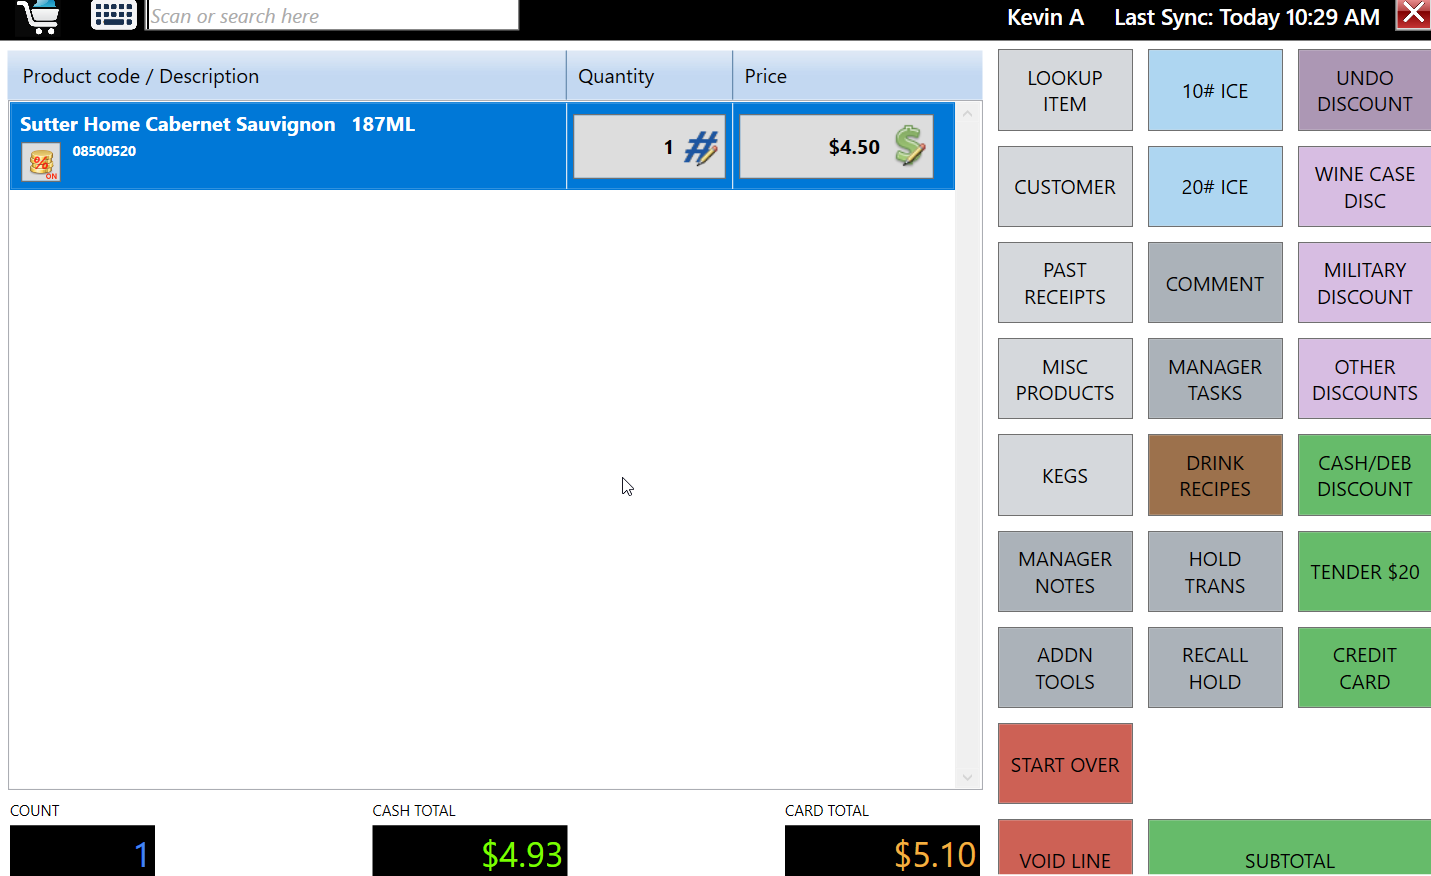Open OTHER DISCOUNTS

tap(1364, 379)
